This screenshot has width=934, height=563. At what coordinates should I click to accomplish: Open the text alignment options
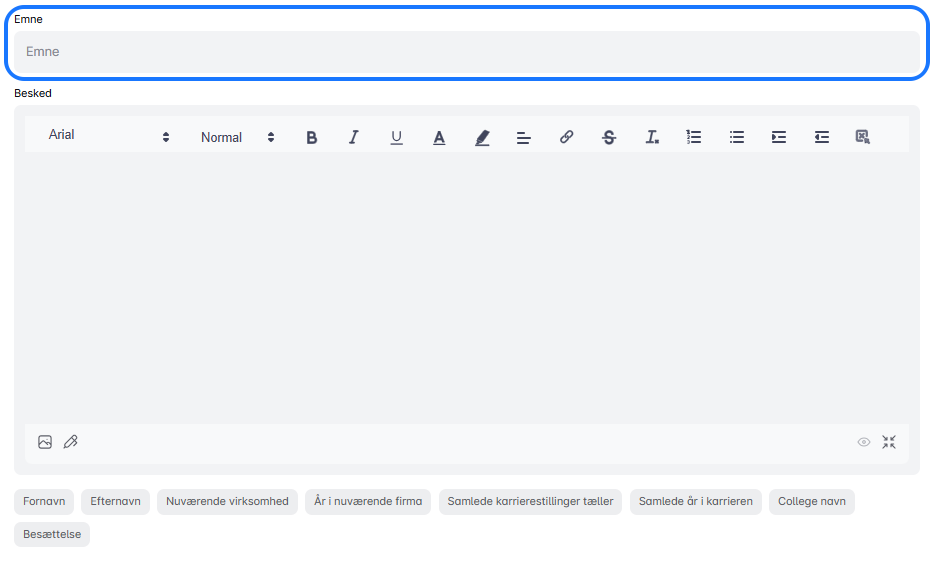click(x=523, y=138)
